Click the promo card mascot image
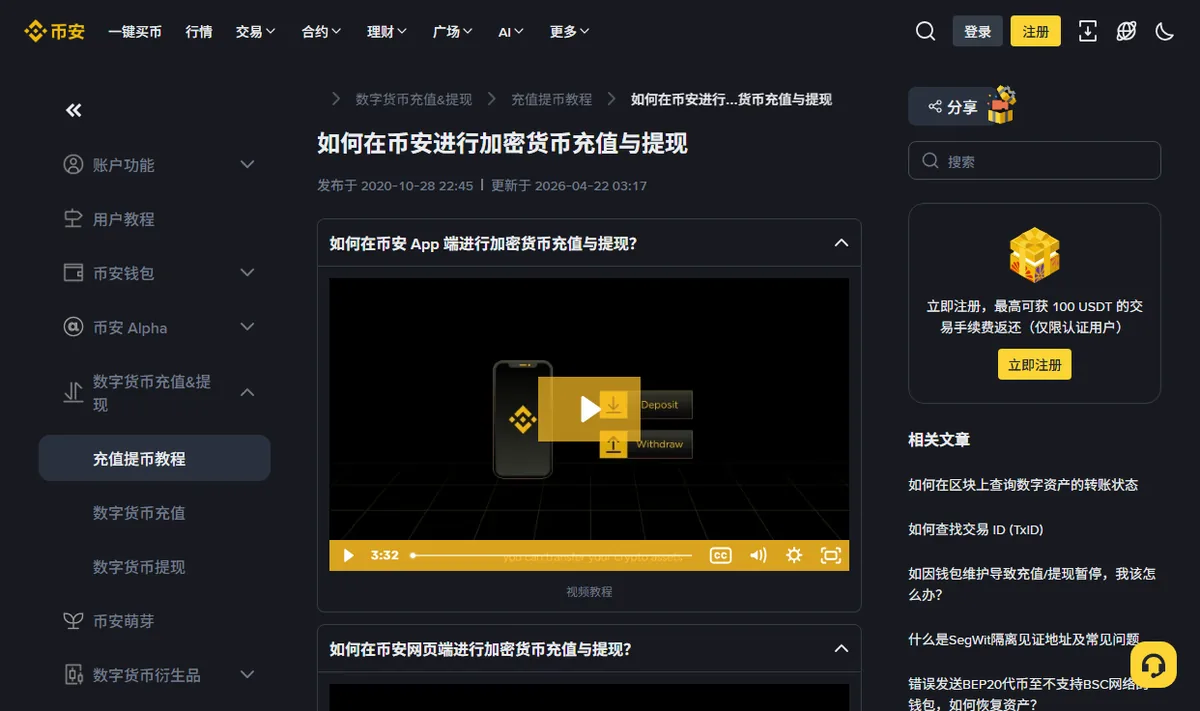 coord(1034,255)
